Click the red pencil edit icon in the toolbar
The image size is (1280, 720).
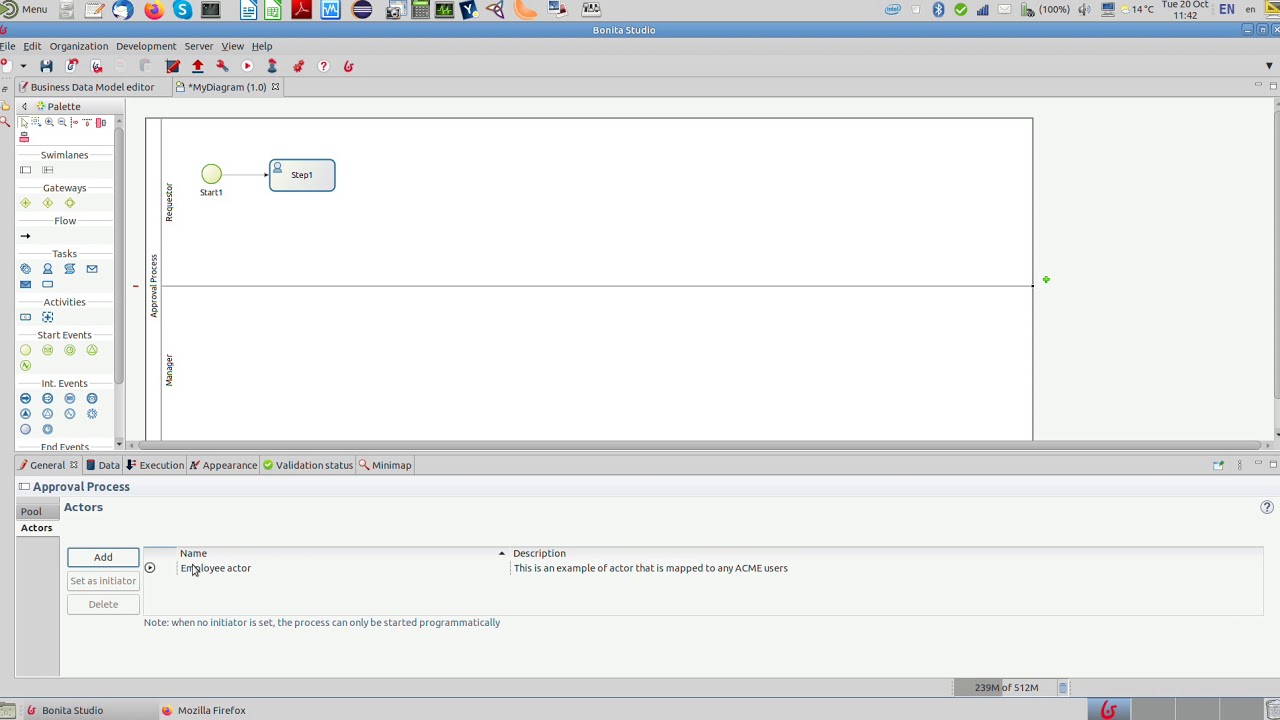coord(172,66)
